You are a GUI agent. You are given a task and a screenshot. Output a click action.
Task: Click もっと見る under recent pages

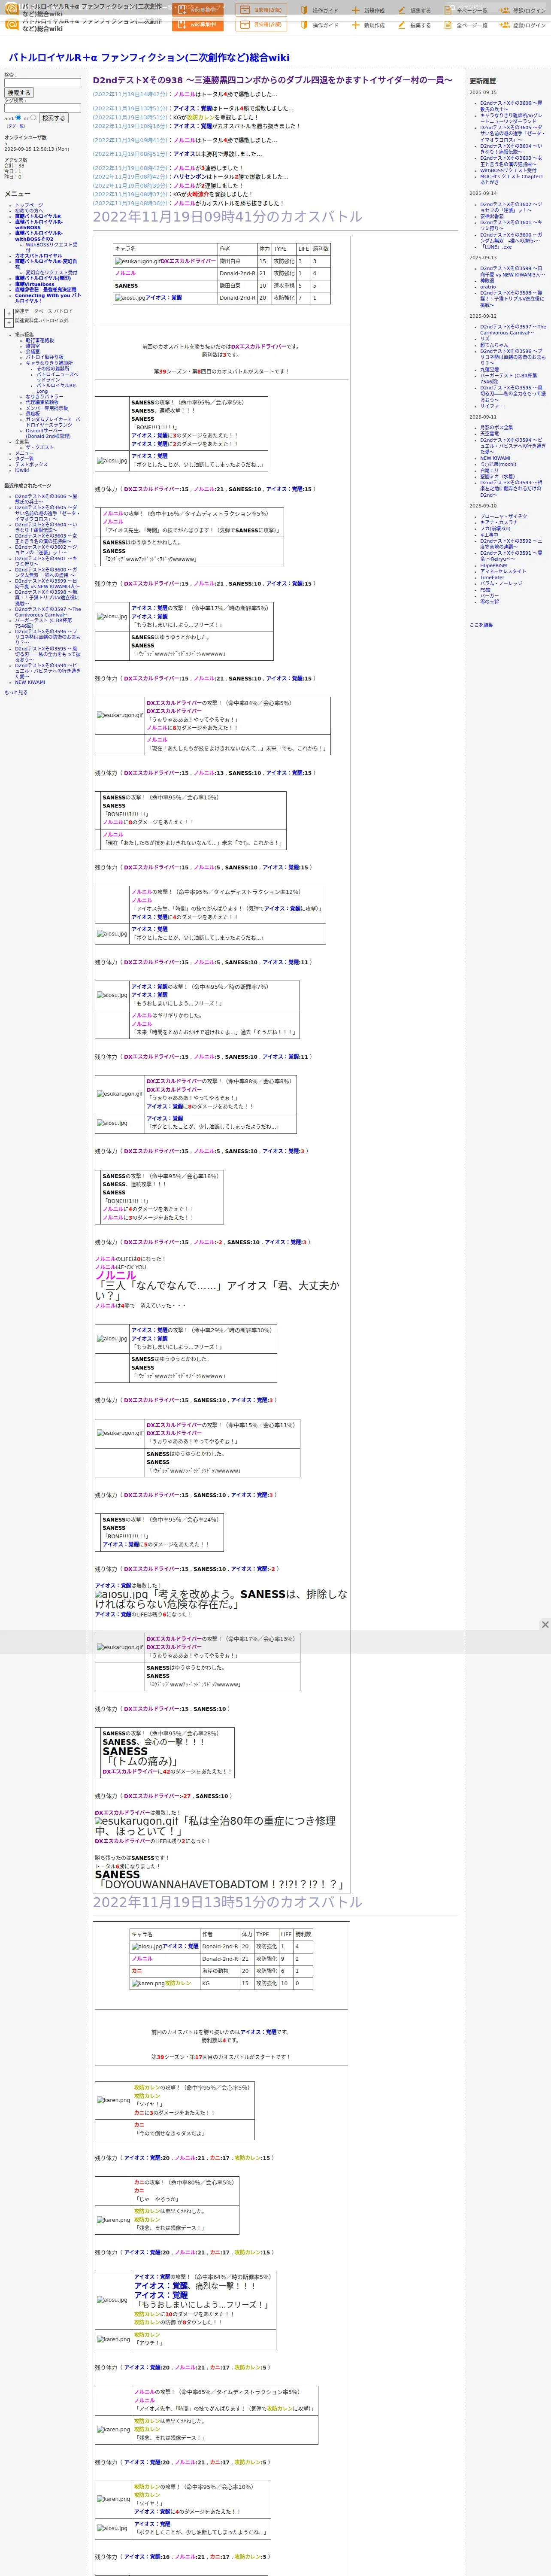pyautogui.click(x=16, y=692)
